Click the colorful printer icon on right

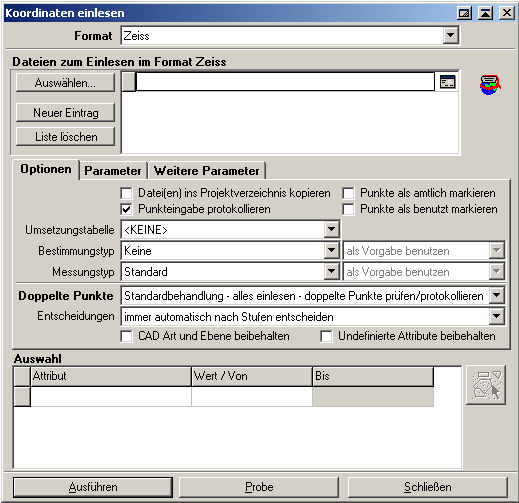coord(490,85)
